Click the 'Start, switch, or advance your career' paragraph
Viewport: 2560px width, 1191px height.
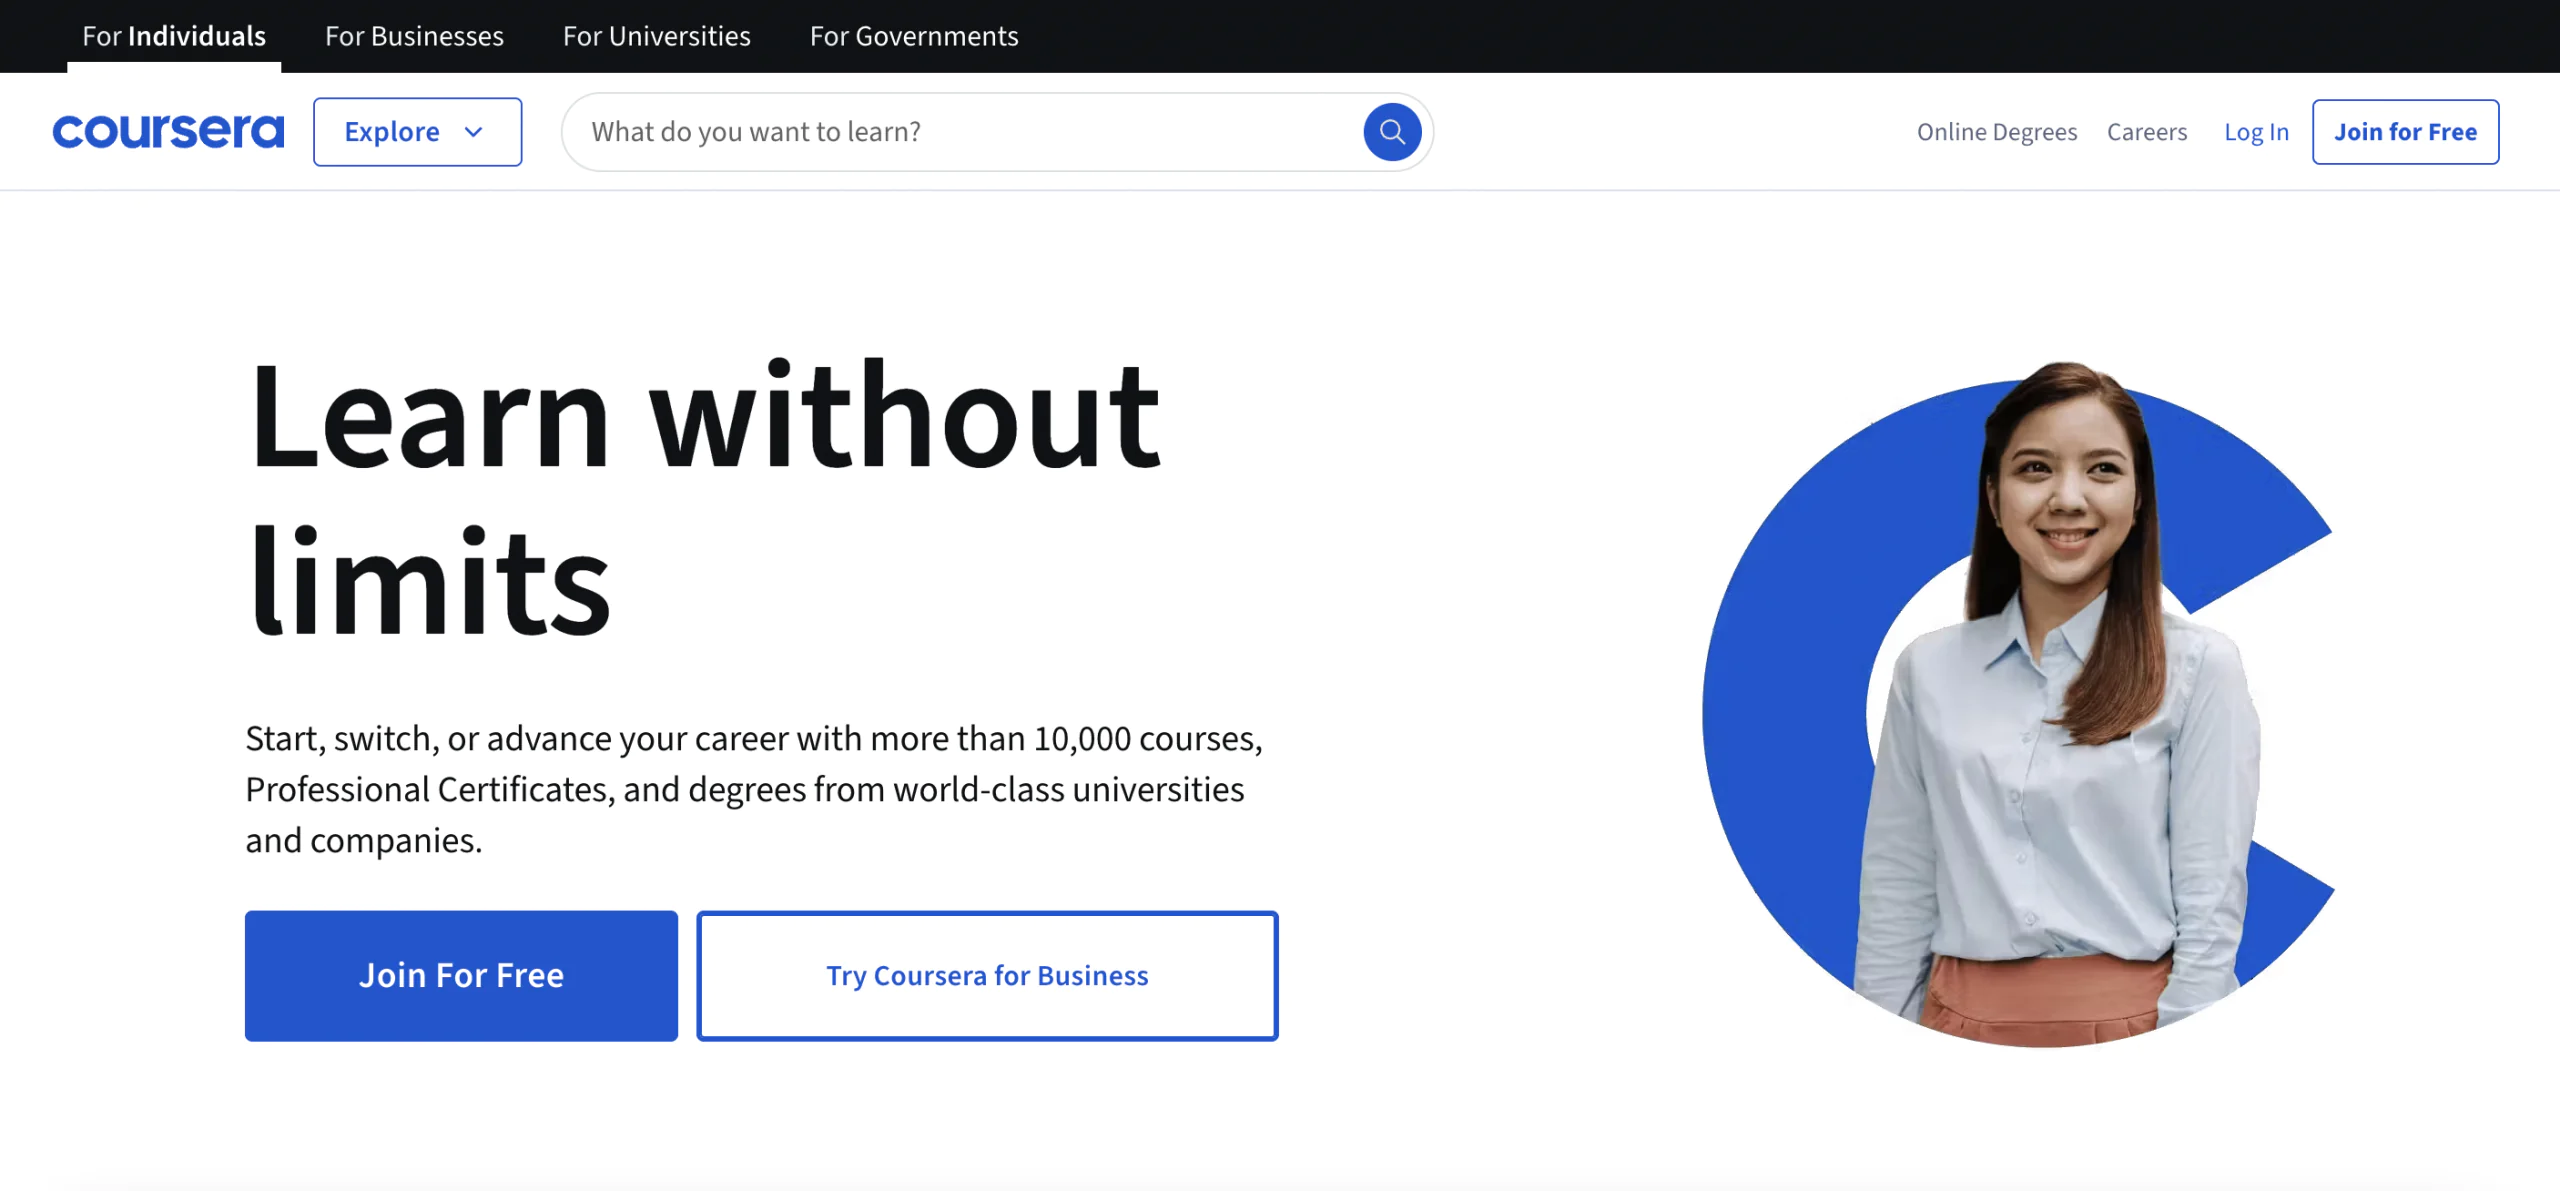click(x=754, y=789)
